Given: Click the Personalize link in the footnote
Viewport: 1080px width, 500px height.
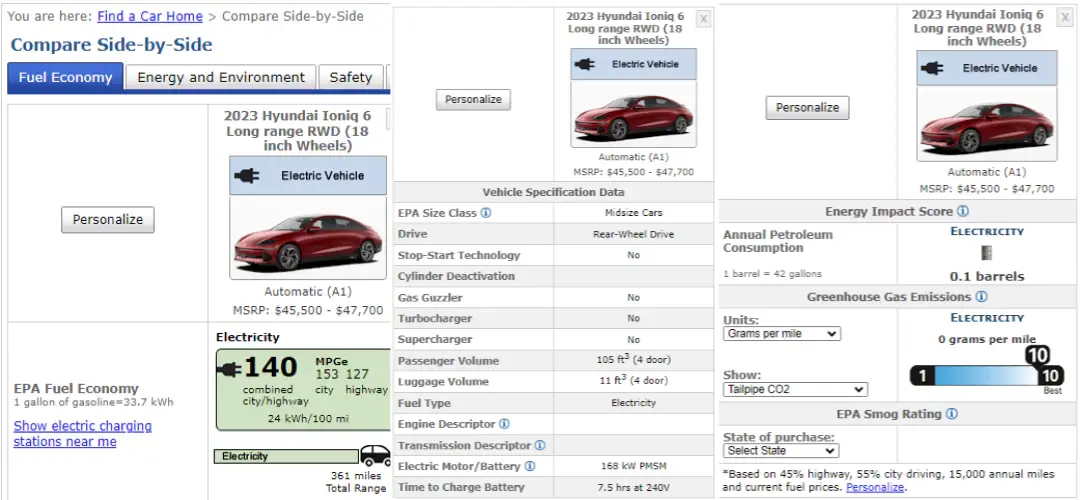Looking at the screenshot, I should coord(875,487).
